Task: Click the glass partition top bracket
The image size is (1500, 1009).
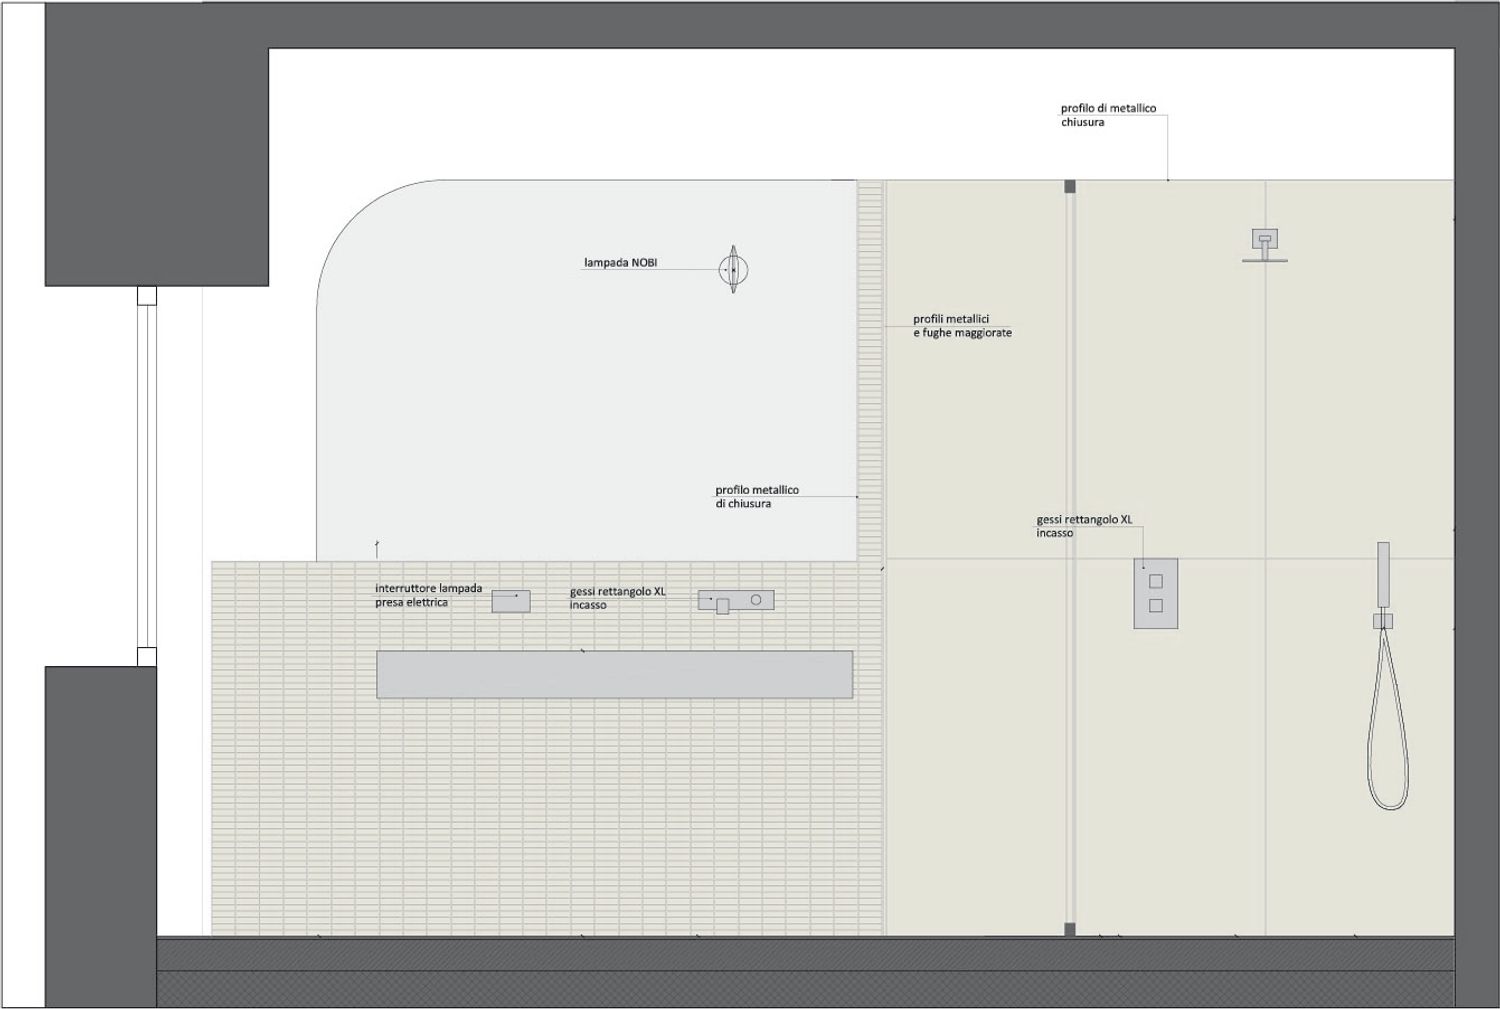Action: [1070, 186]
